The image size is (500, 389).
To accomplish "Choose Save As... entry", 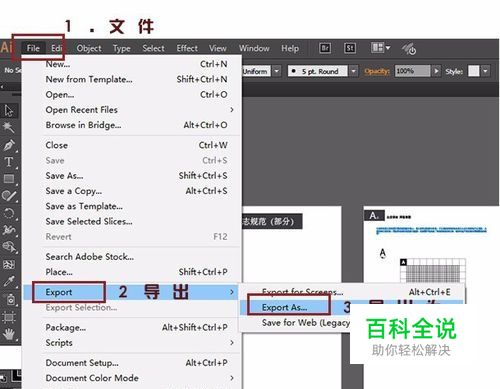I will pos(132,176).
